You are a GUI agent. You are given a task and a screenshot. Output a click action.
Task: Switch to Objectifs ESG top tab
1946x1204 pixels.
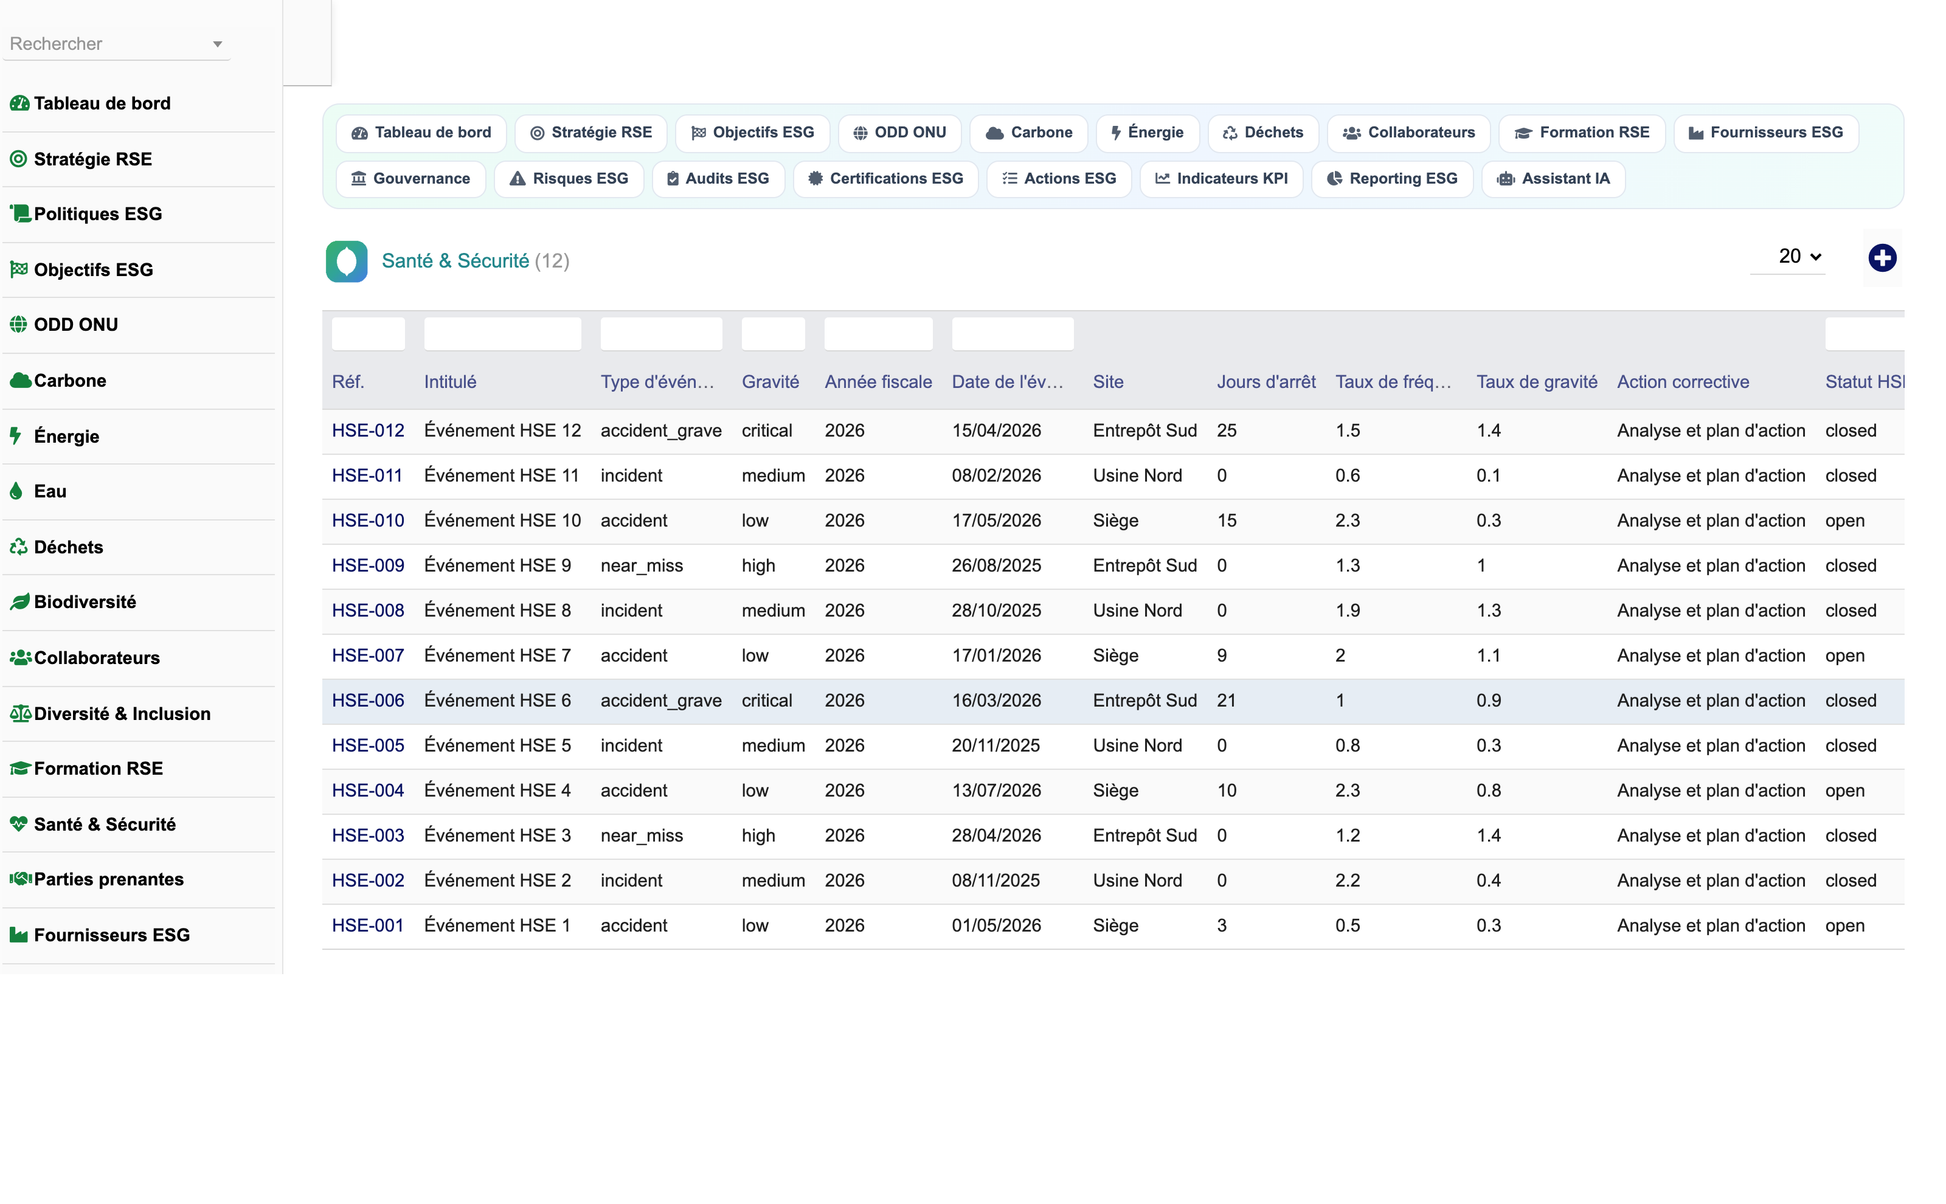coord(752,133)
